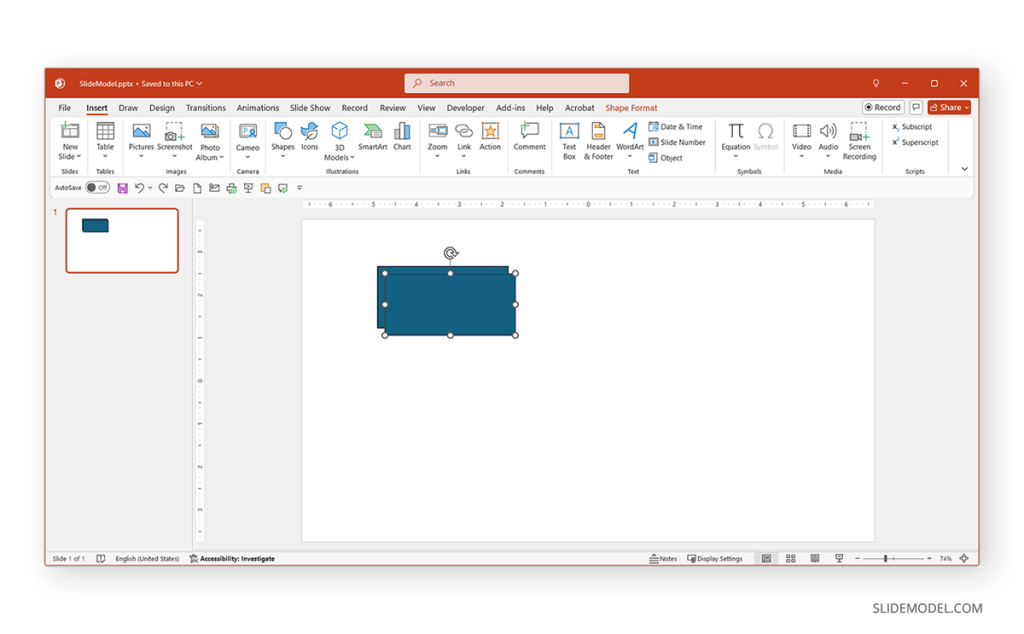Toggle the Notes pane
Screen dimensions: 1024x634
coord(663,559)
